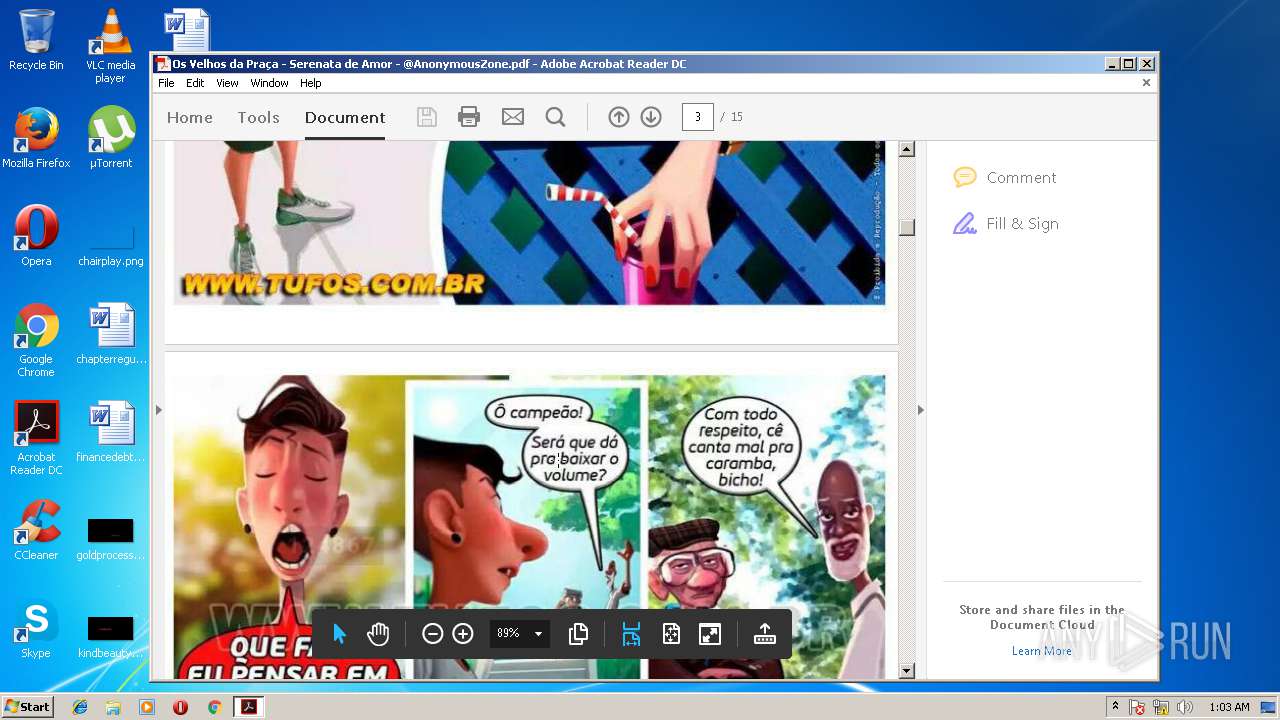Open Recycle Bin desktop icon
This screenshot has height=720, width=1280.
[x=36, y=41]
